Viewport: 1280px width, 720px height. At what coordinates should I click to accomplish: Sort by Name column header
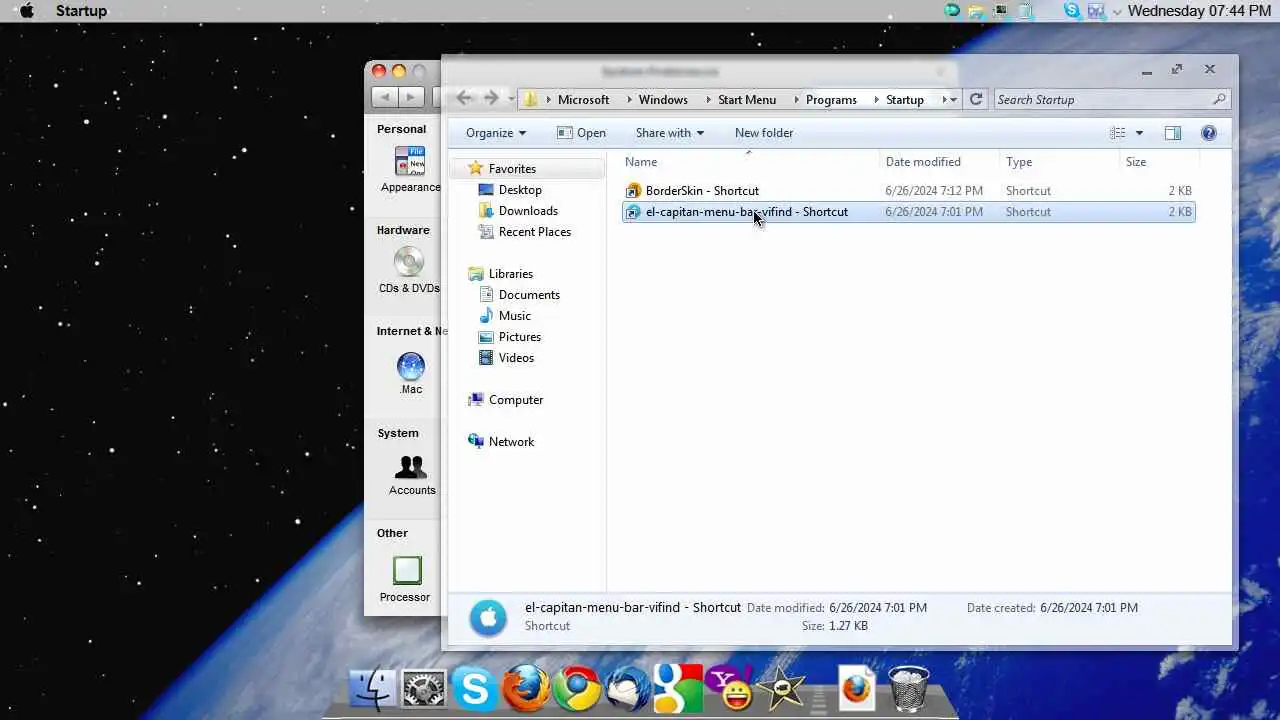coord(749,162)
